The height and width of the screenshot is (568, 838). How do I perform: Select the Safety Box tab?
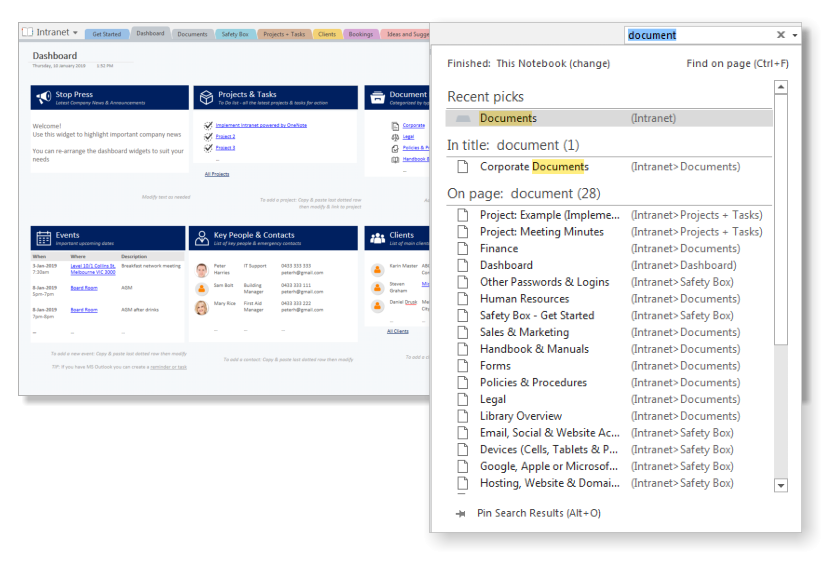click(235, 34)
